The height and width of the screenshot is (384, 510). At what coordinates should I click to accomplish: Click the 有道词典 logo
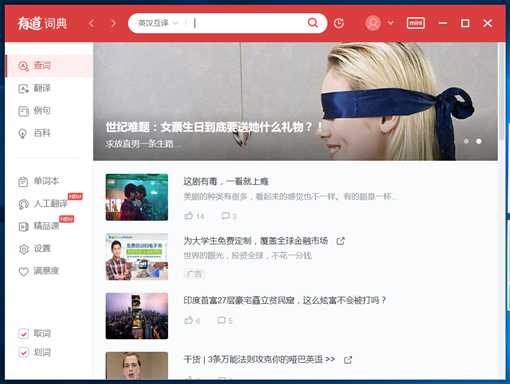tap(43, 23)
